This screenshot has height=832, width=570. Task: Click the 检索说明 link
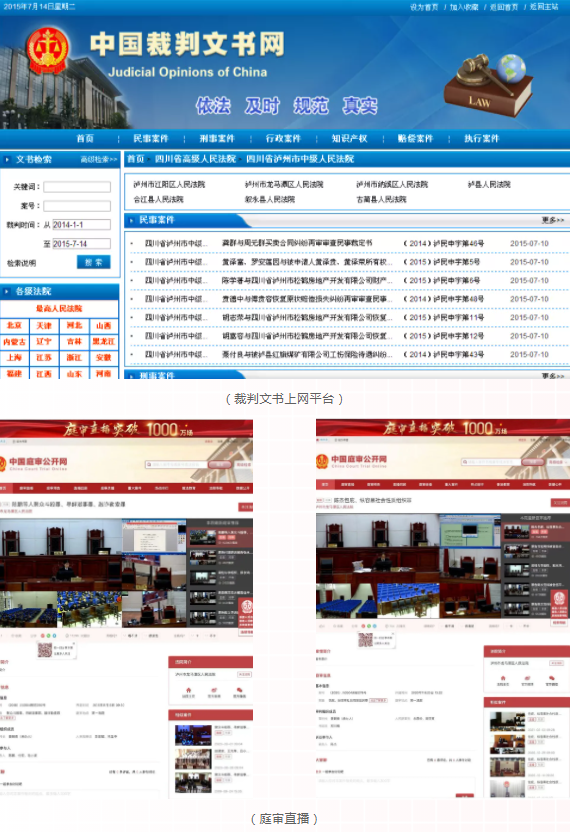[x=22, y=263]
